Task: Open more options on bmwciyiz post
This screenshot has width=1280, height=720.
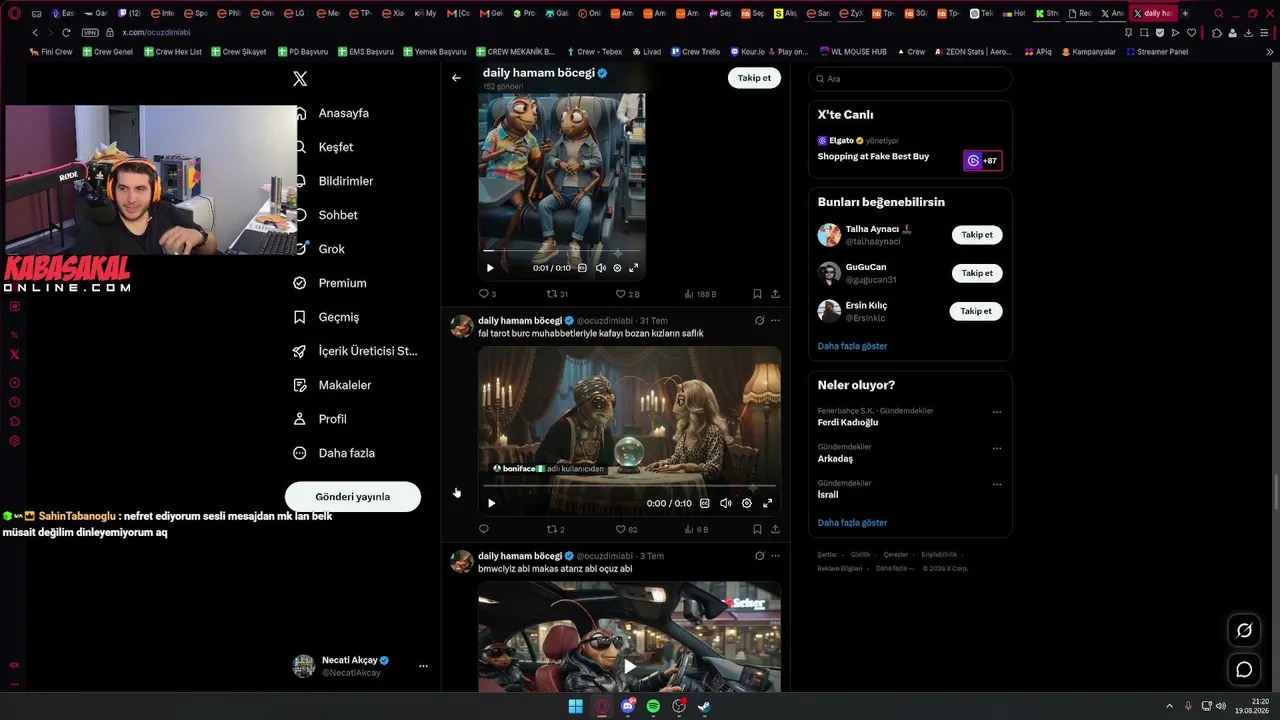Action: (775, 556)
